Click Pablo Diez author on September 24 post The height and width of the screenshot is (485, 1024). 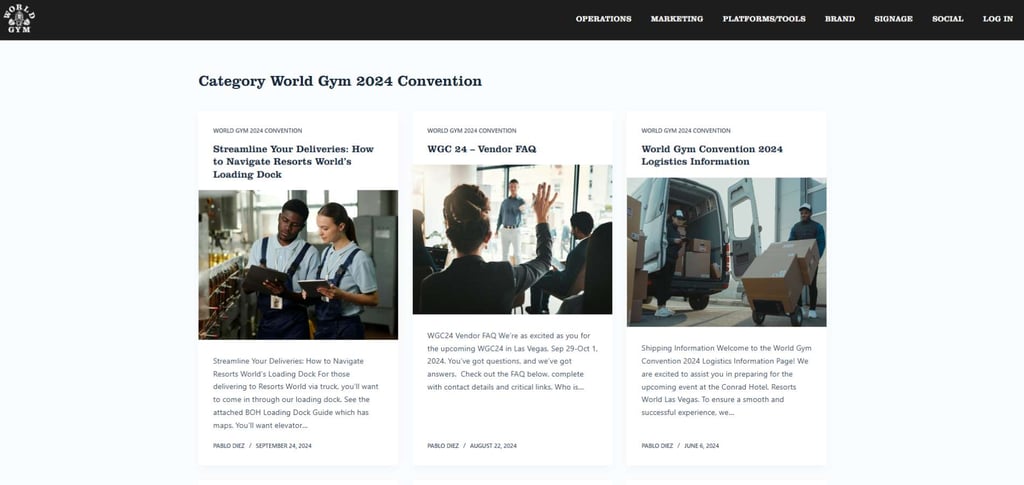(x=228, y=446)
